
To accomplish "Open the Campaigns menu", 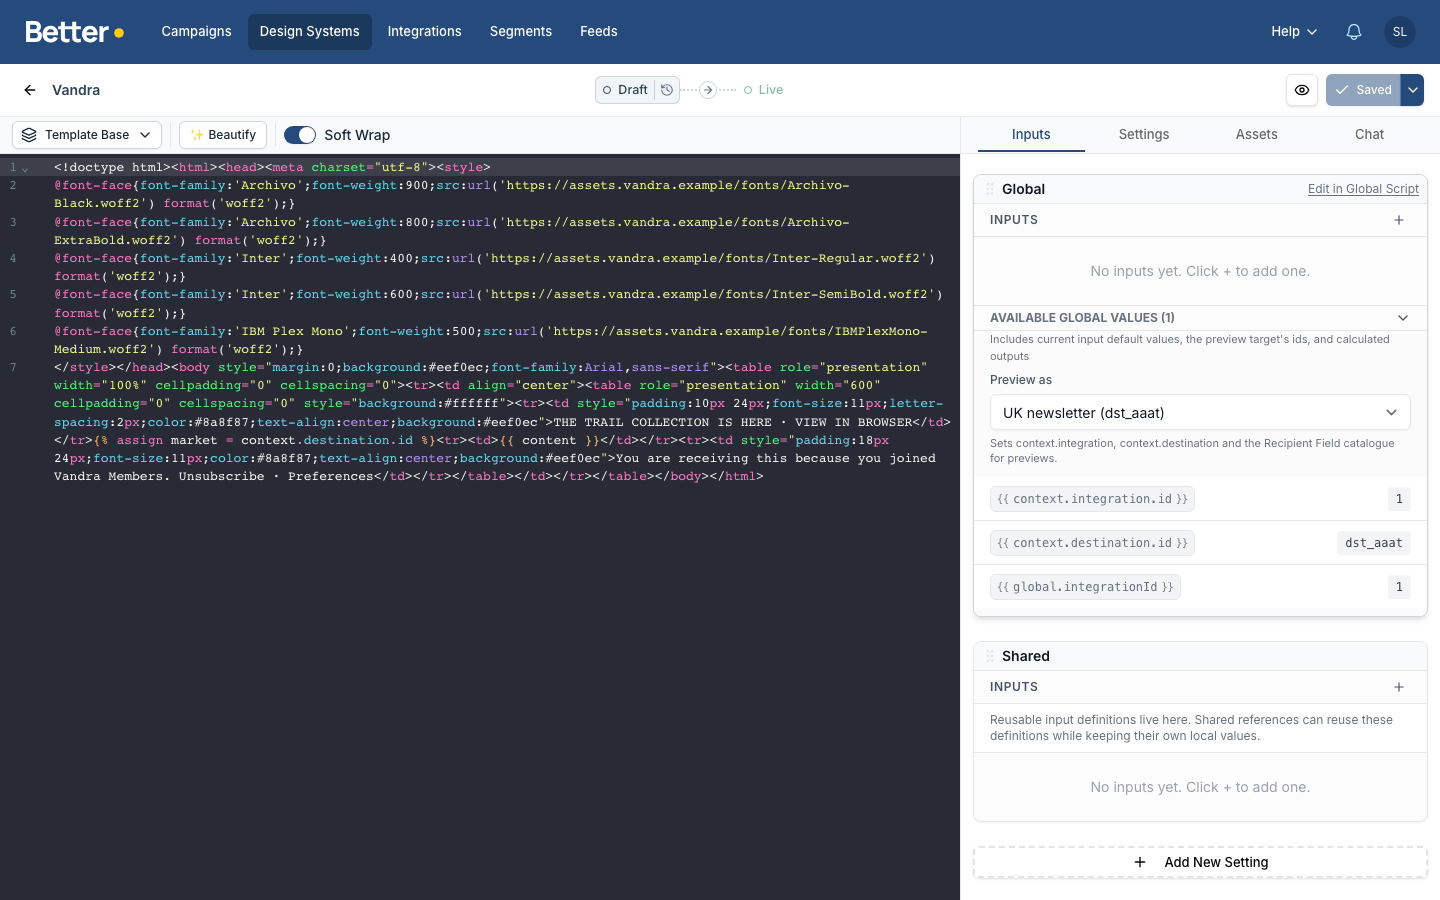I will (x=196, y=32).
